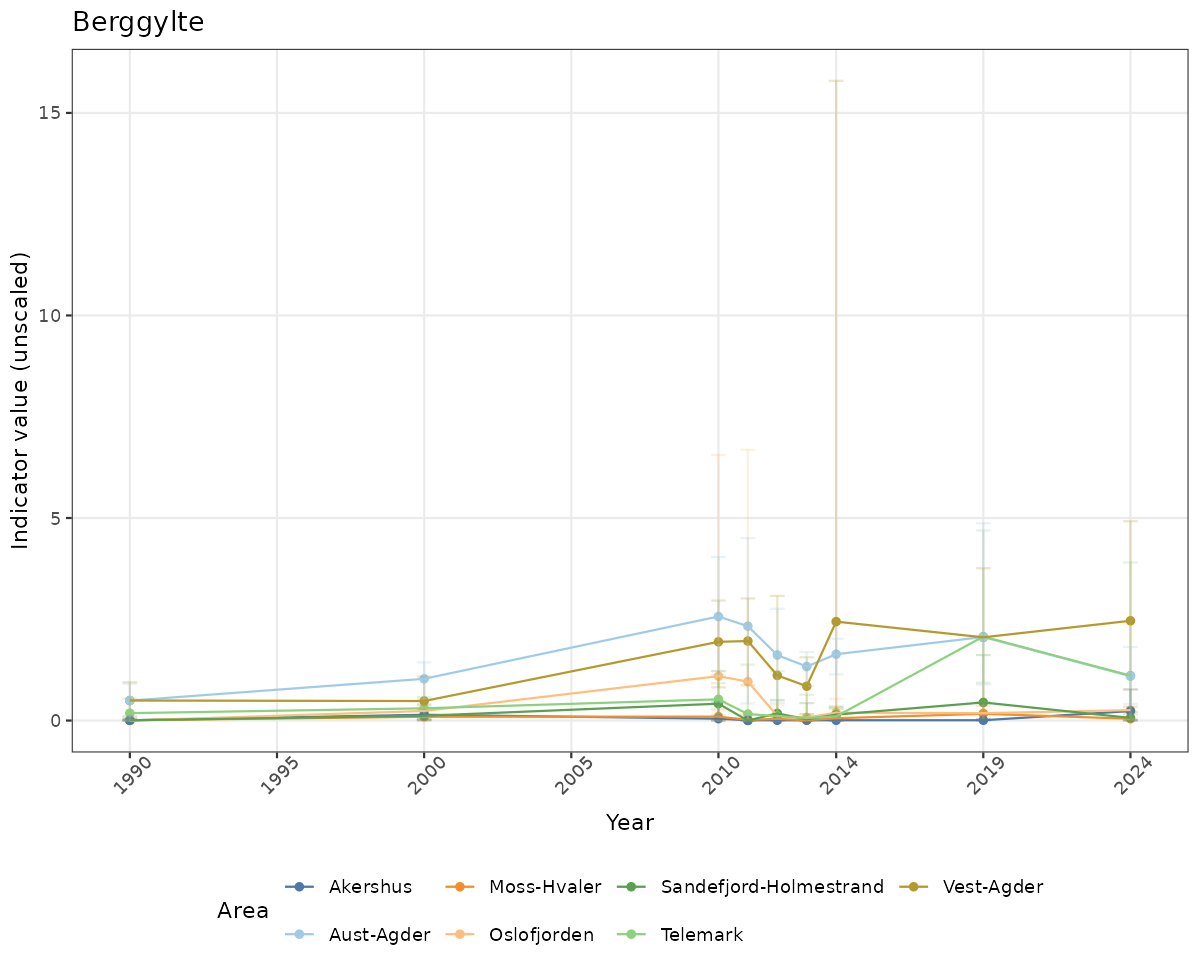Click the Vest-Agder data point at 2014
This screenshot has height=975, width=1200.
(836, 622)
